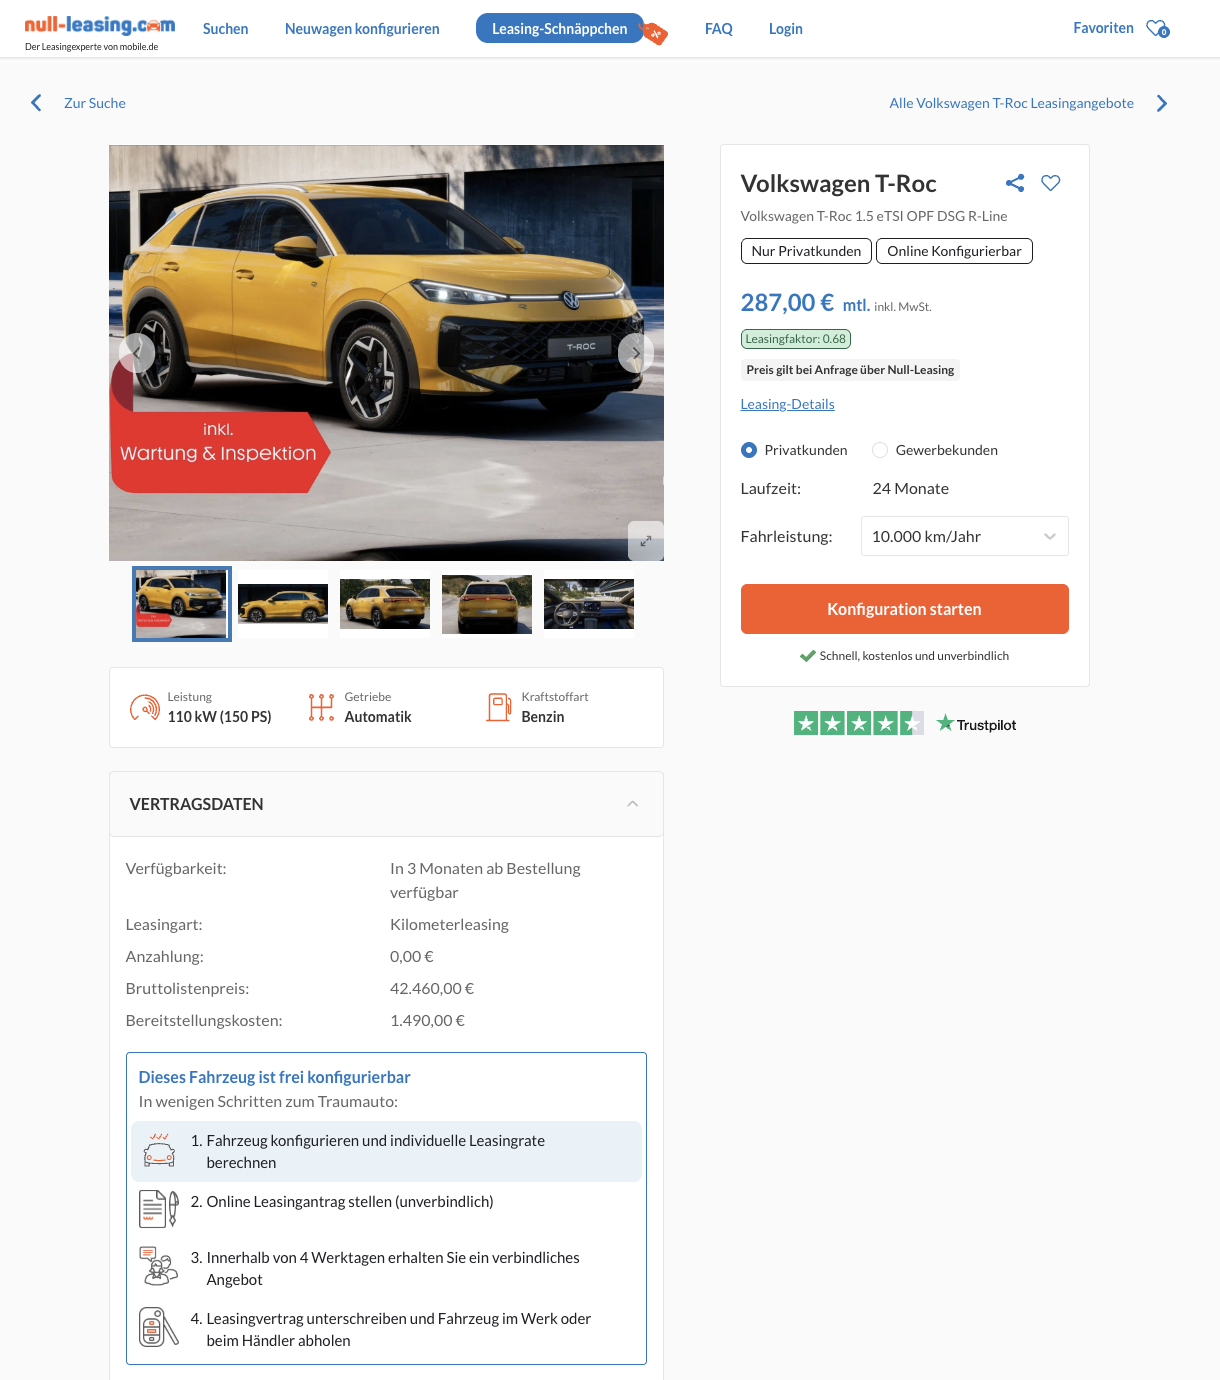Open the Favoriten heart icon in the header
This screenshot has height=1380, width=1220.
tap(1157, 29)
